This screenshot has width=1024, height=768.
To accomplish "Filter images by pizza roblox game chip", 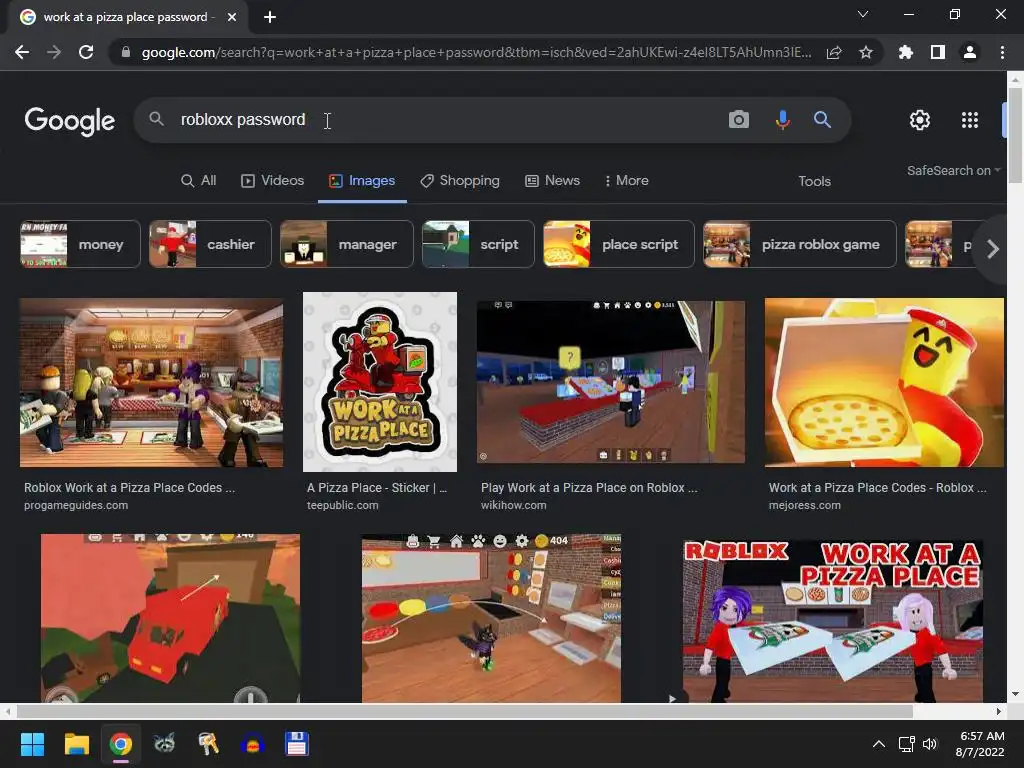I will click(799, 244).
